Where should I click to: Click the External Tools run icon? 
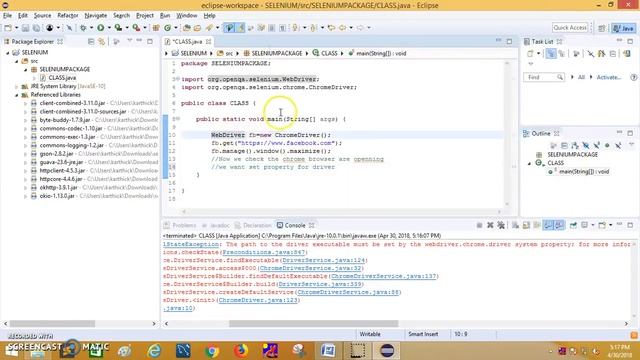point(136,28)
